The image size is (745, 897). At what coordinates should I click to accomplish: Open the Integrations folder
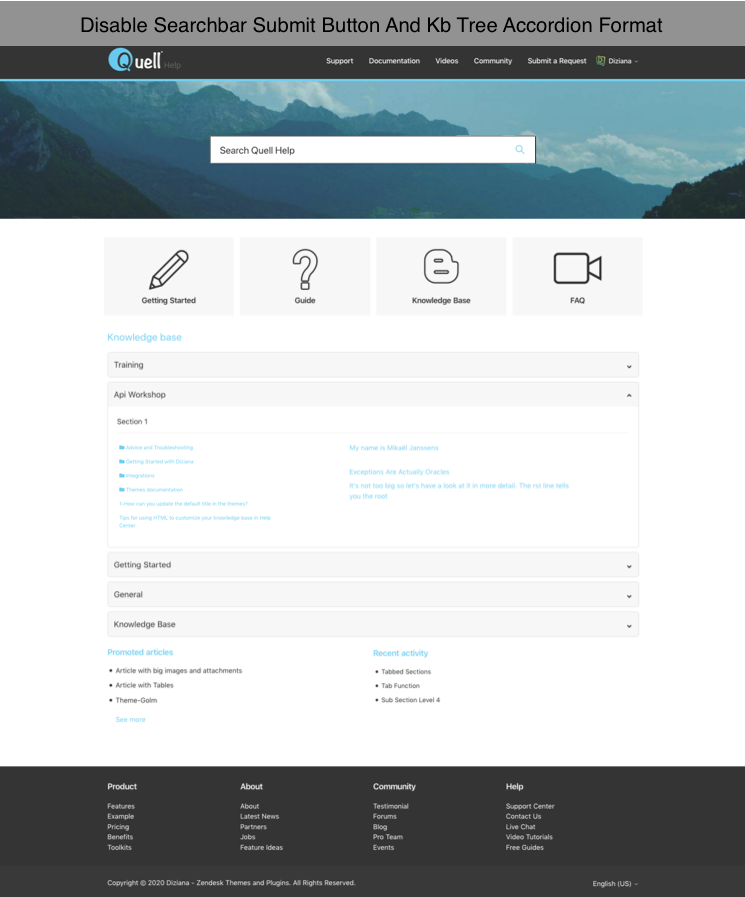tap(138, 476)
